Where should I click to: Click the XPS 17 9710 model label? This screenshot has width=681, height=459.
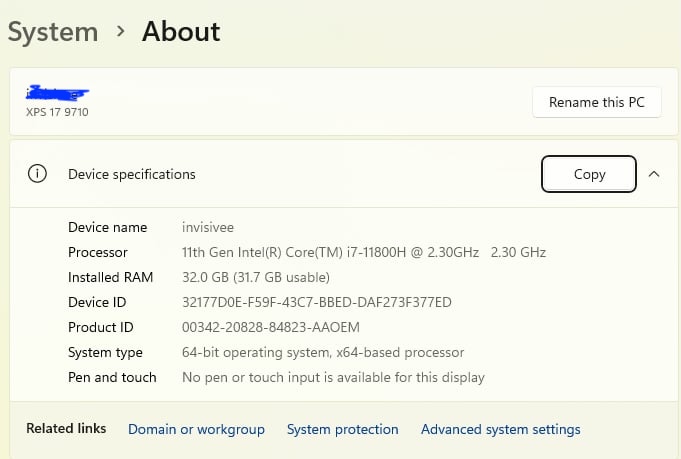[x=57, y=112]
